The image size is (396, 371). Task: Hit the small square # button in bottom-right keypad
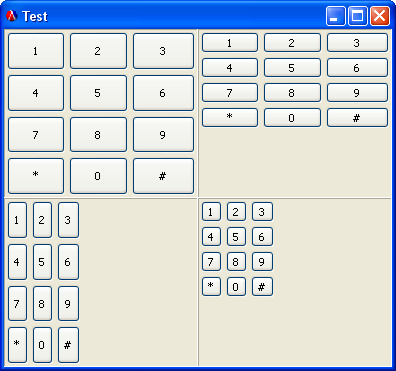point(262,287)
